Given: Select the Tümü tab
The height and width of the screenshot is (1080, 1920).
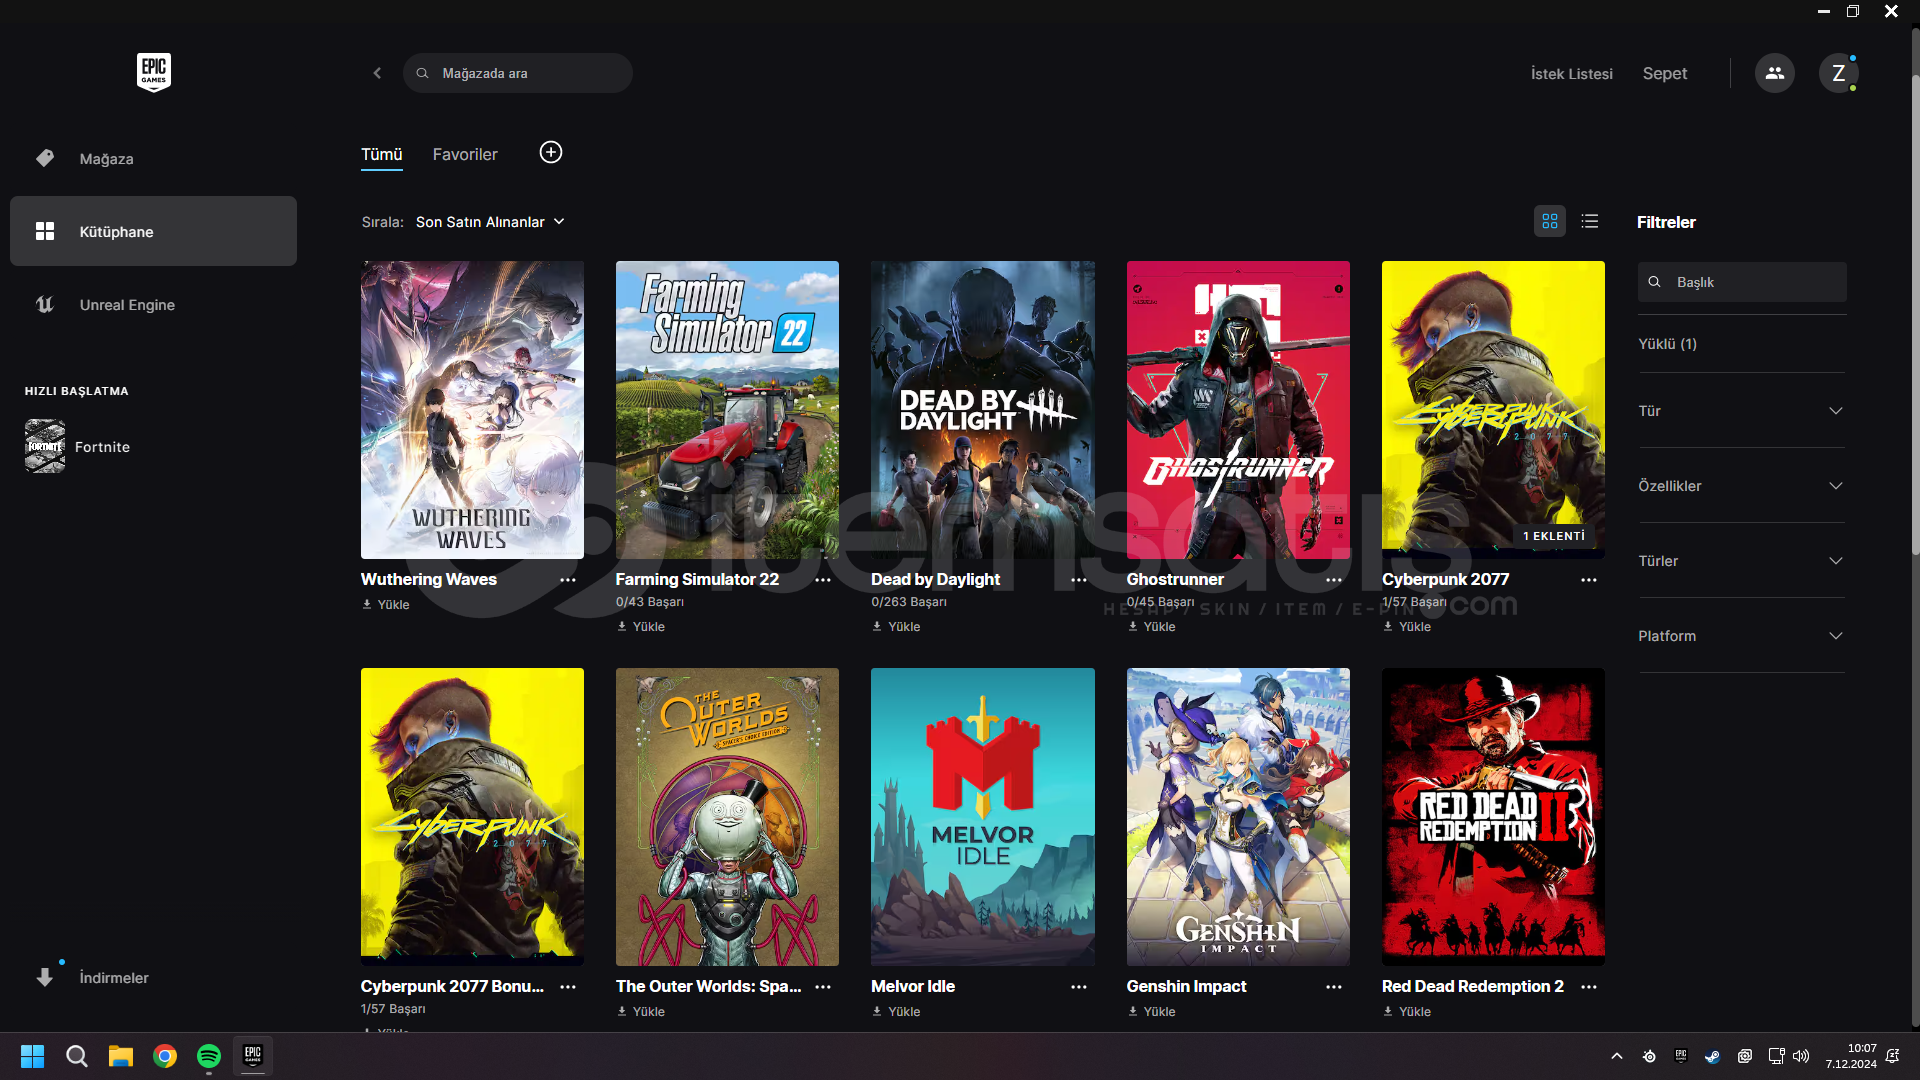Looking at the screenshot, I should click(381, 154).
